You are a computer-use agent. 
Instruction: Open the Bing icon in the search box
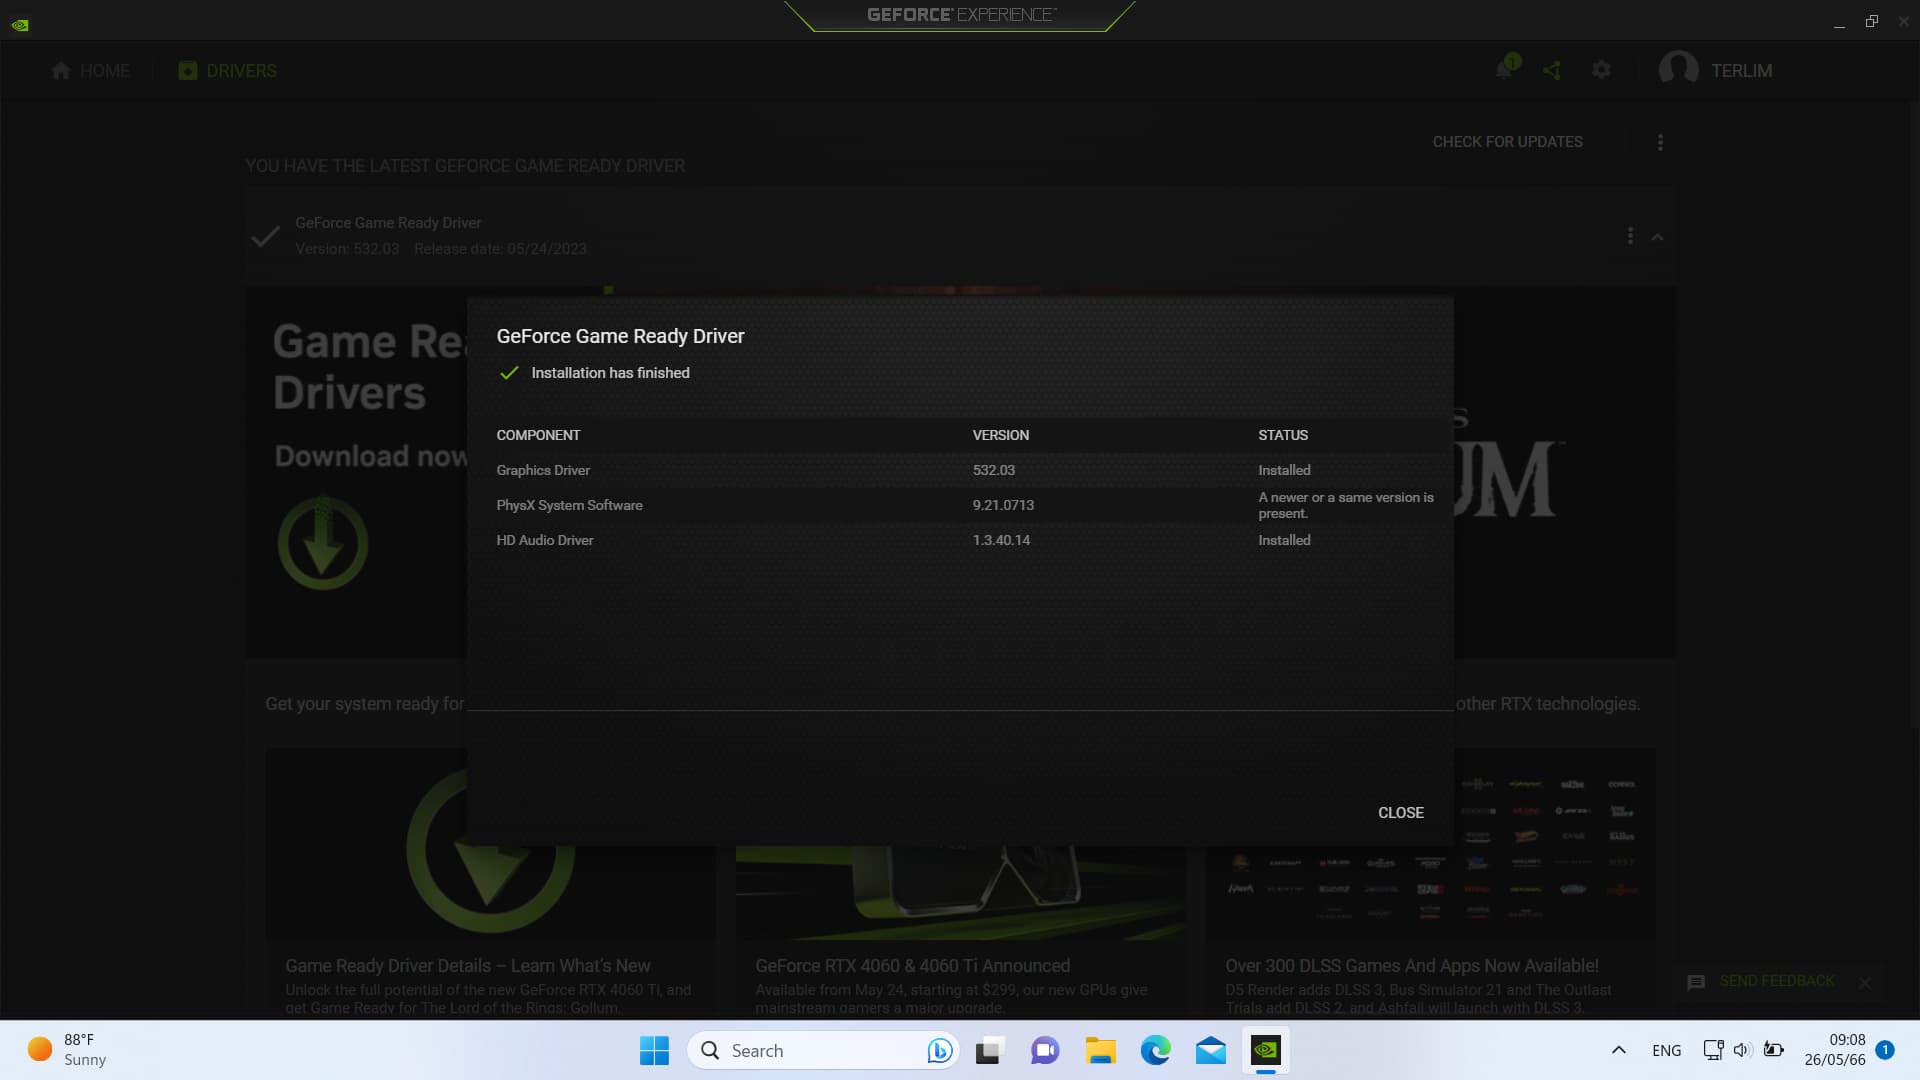[x=938, y=1050]
